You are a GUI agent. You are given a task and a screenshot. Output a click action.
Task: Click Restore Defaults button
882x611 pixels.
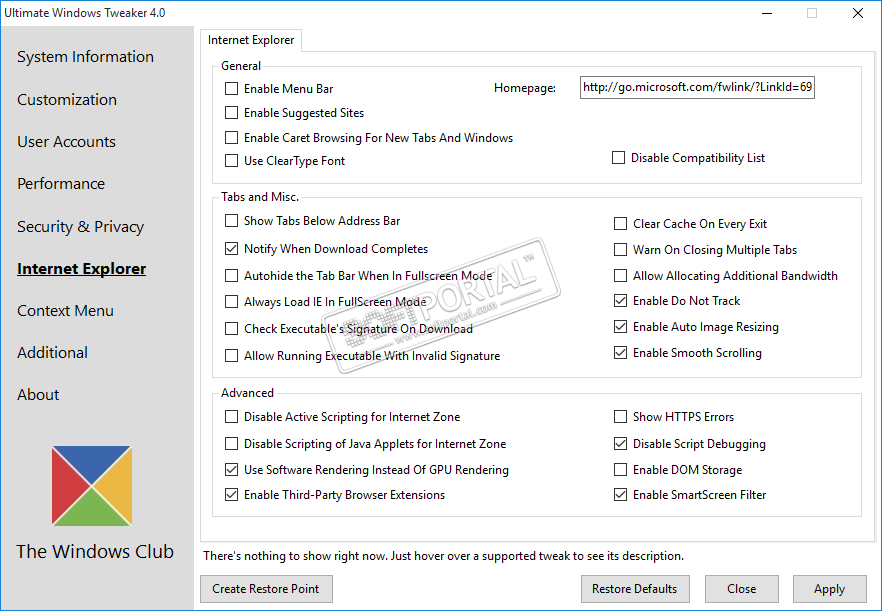pyautogui.click(x=635, y=589)
